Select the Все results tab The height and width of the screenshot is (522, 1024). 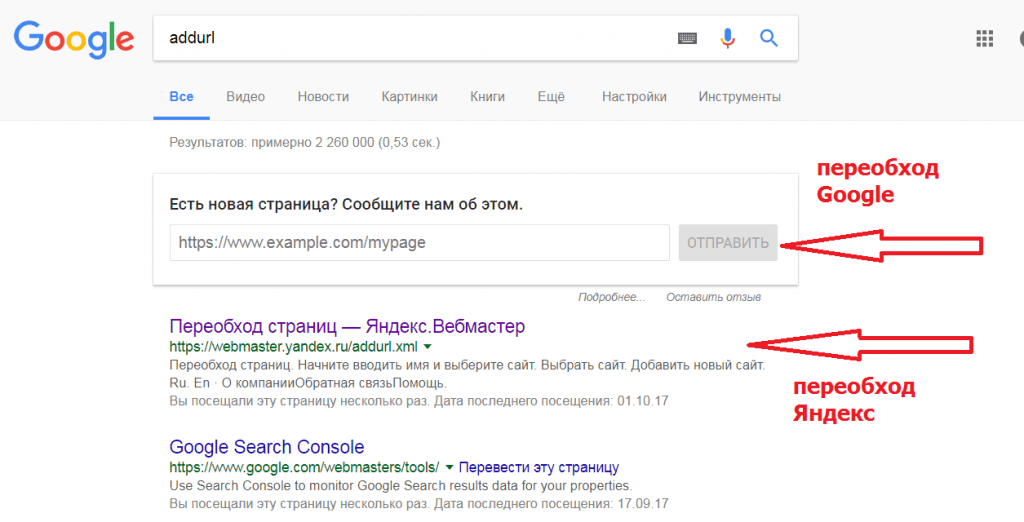(x=182, y=97)
